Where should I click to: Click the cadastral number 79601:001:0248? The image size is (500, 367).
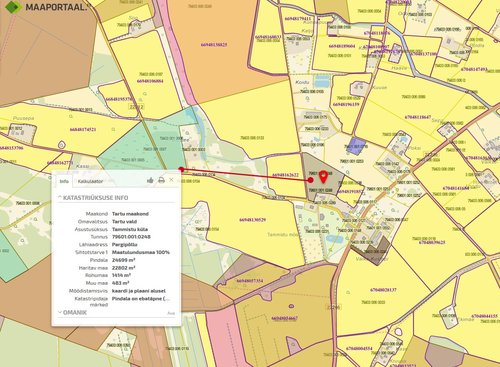(131, 237)
